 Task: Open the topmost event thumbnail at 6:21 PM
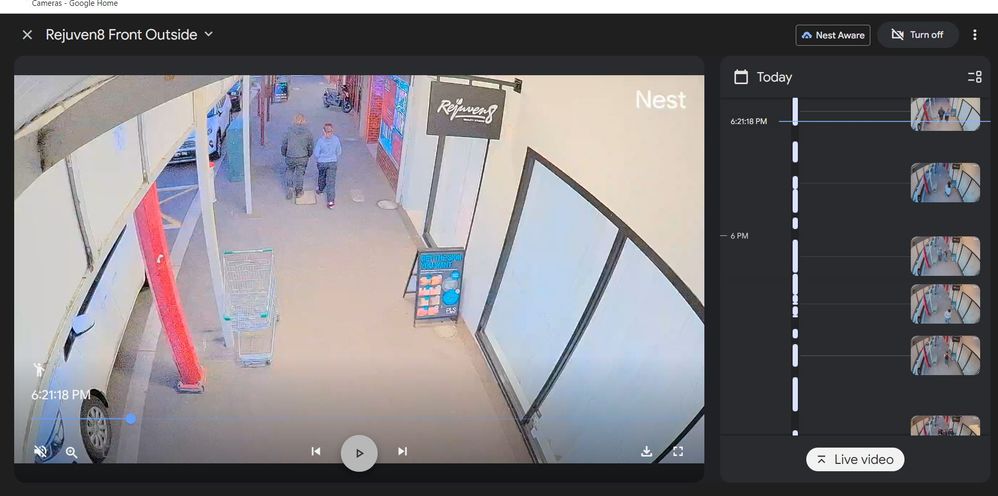[944, 114]
